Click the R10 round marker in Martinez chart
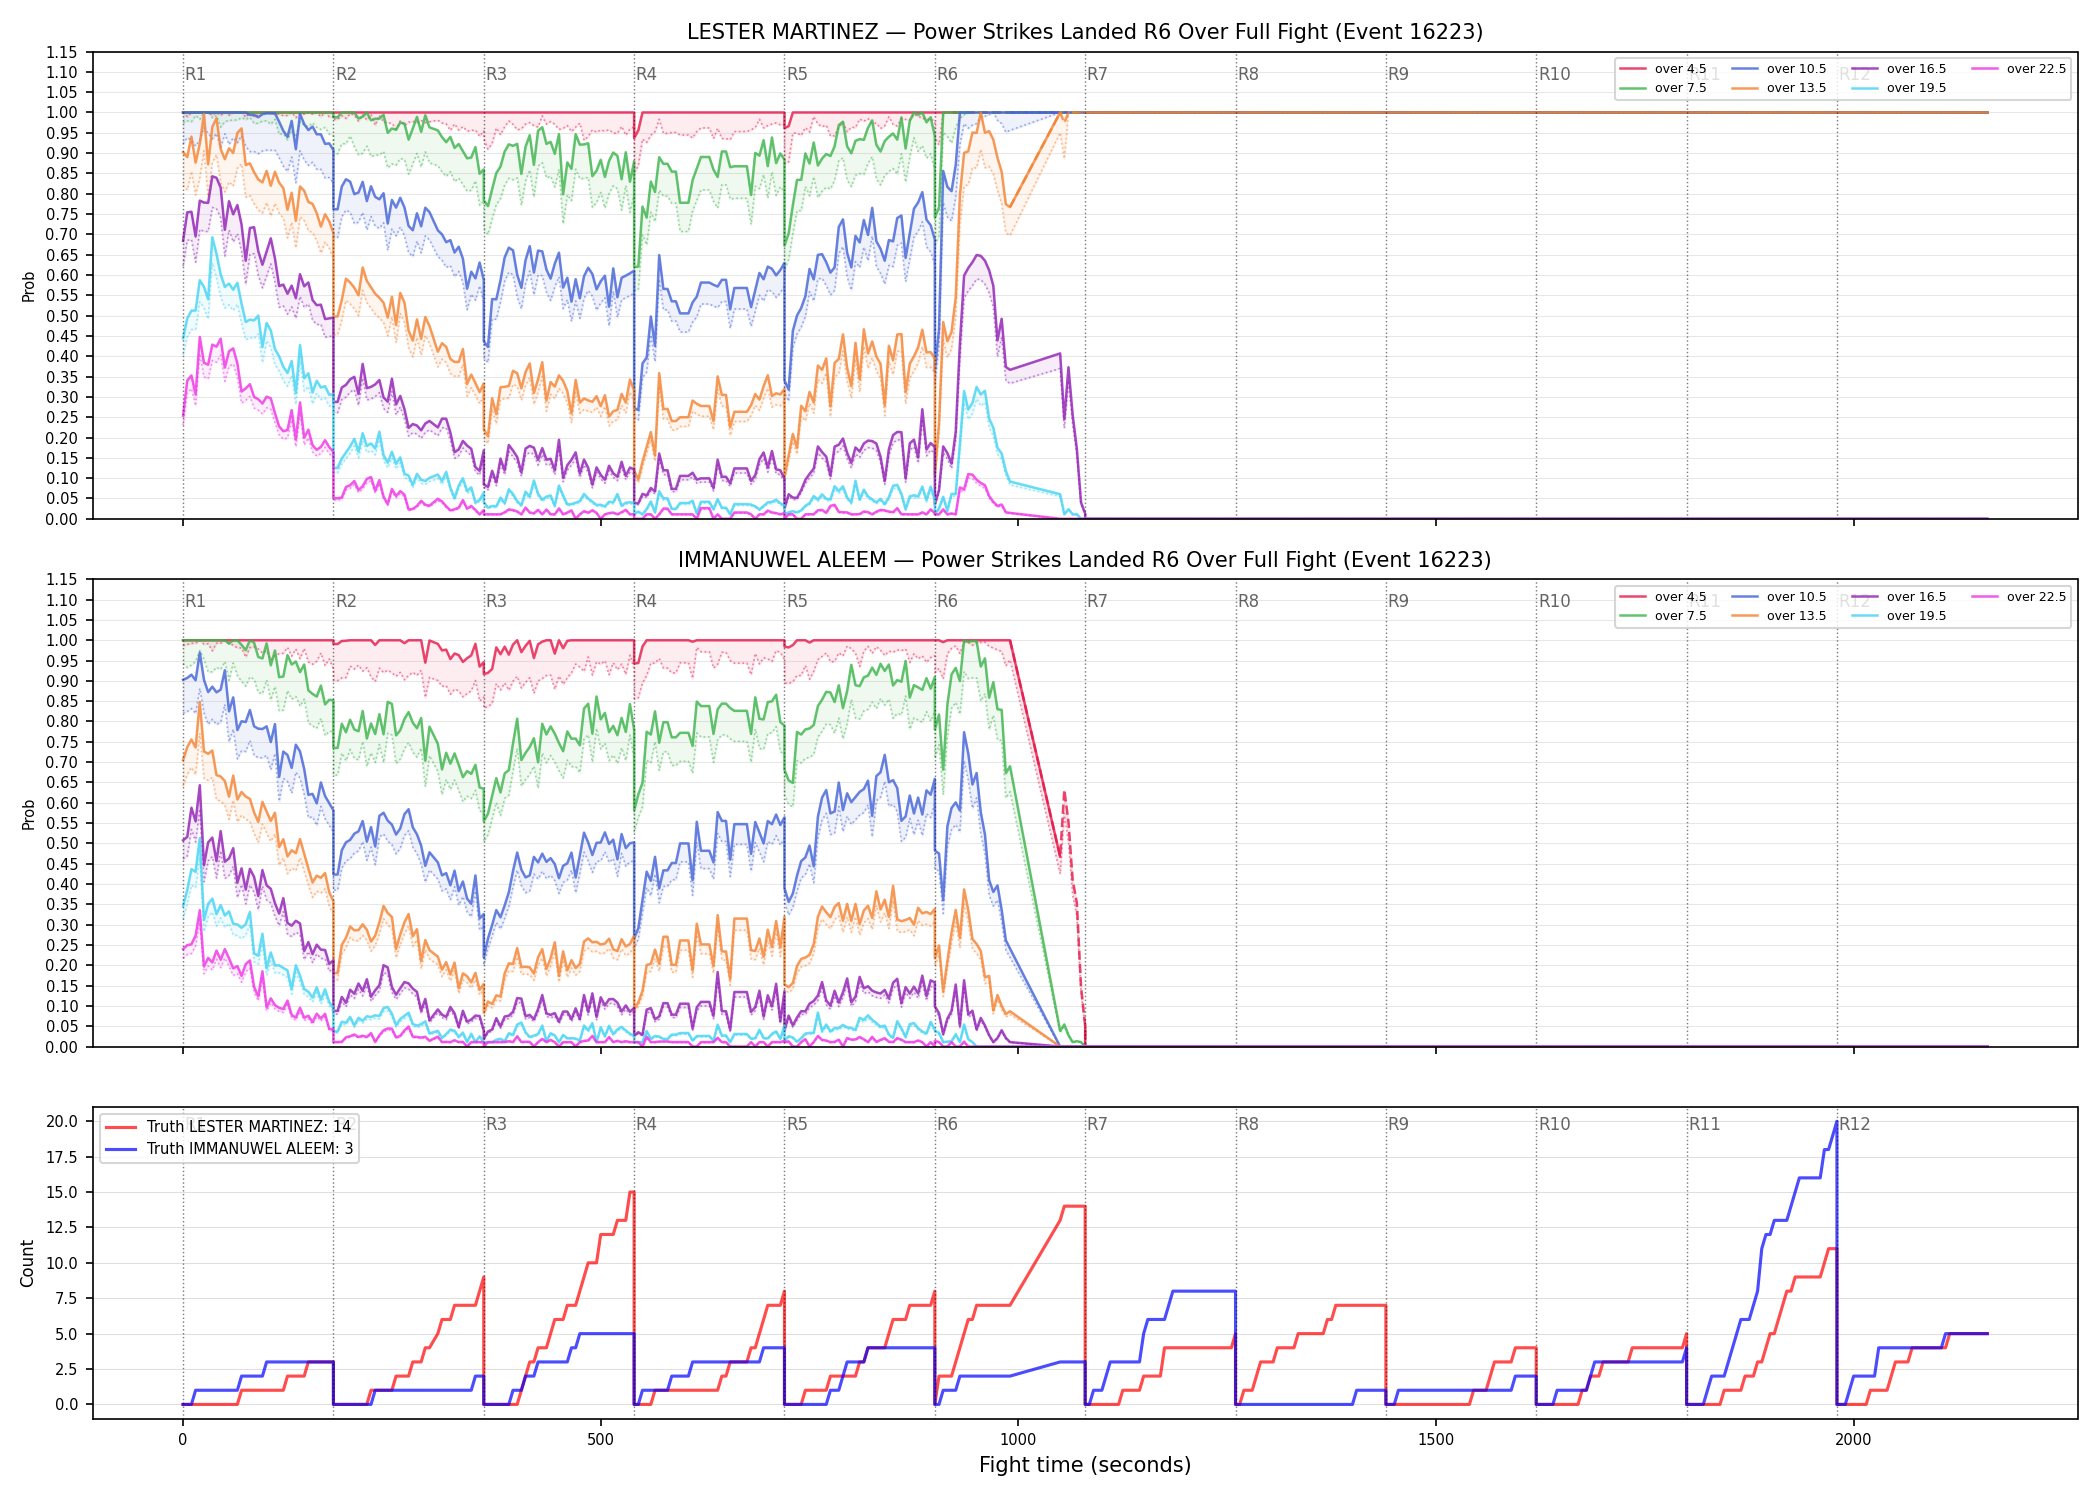Viewport: 2100px width, 1500px height. click(x=1554, y=74)
